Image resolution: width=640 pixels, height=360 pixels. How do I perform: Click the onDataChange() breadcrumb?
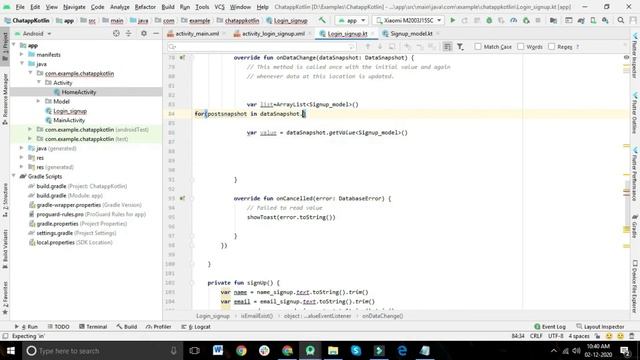pos(382,316)
